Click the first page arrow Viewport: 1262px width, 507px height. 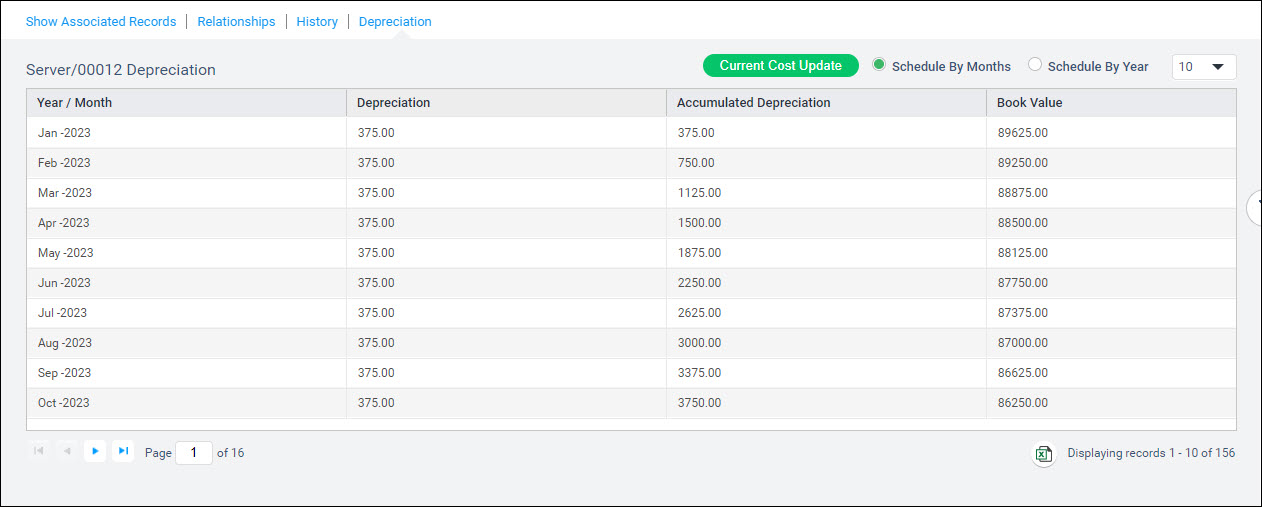(39, 452)
